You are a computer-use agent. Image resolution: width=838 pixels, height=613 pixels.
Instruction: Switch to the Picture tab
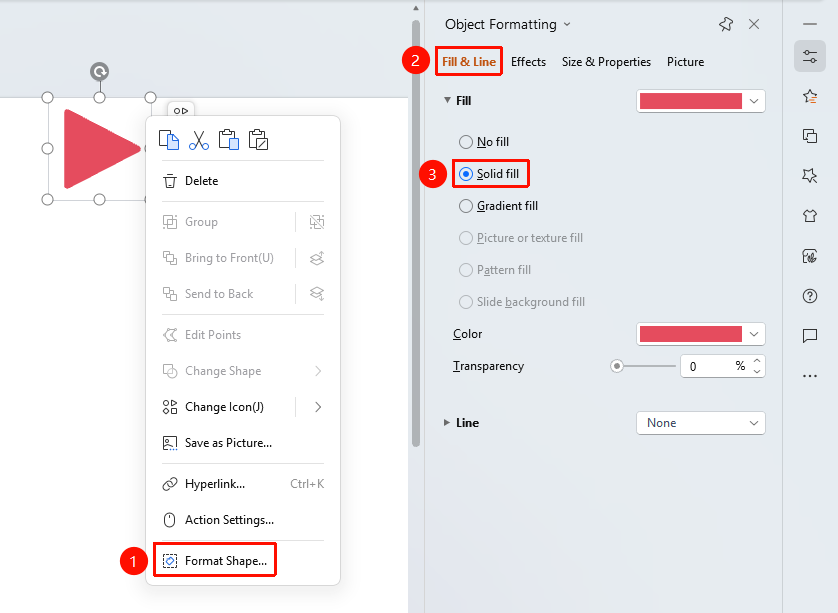(x=685, y=62)
